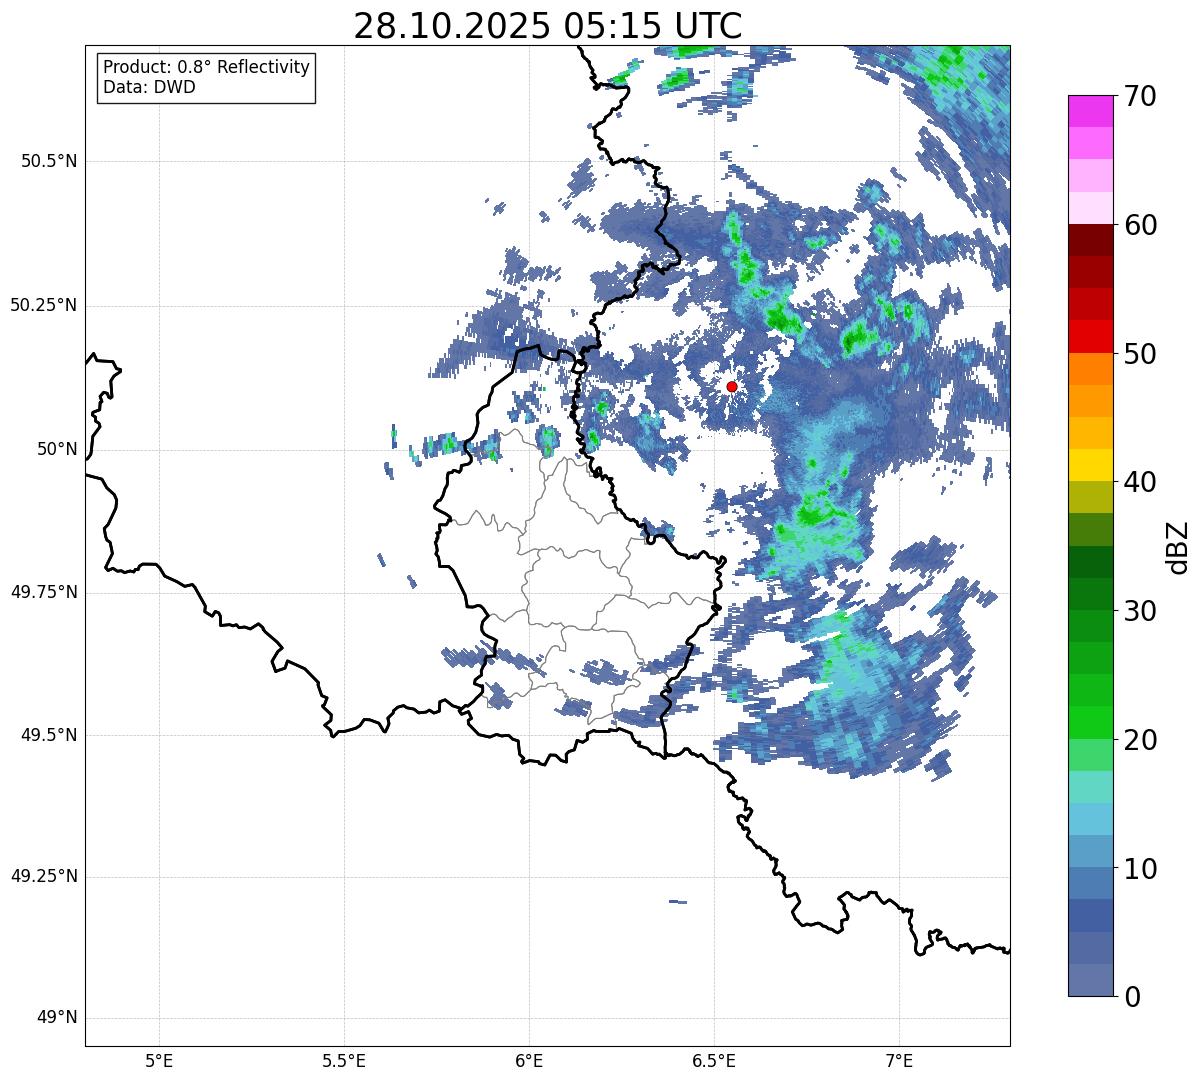Click the colorbar tick label 50
The image size is (1202, 1081).
click(1140, 354)
